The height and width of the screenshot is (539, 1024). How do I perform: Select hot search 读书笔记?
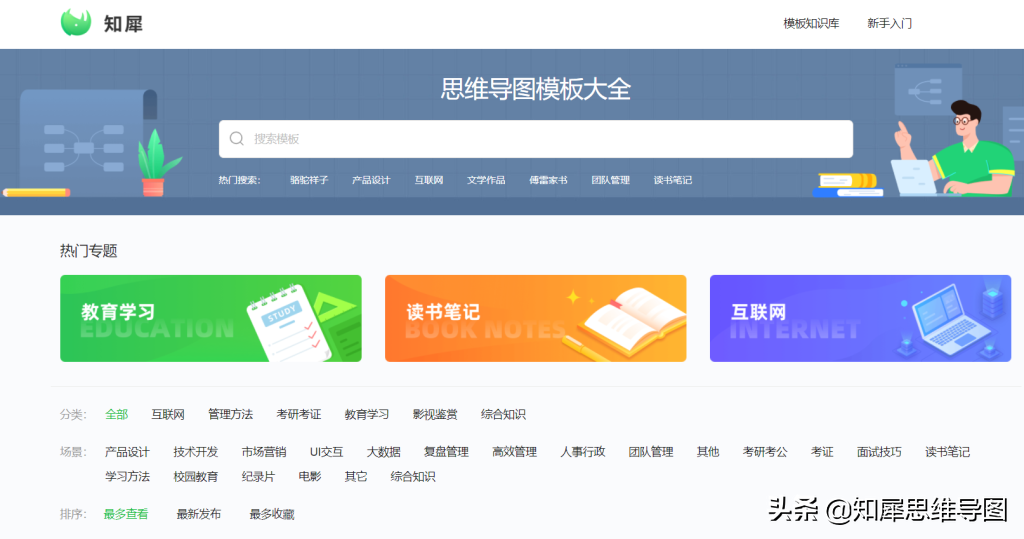point(673,180)
